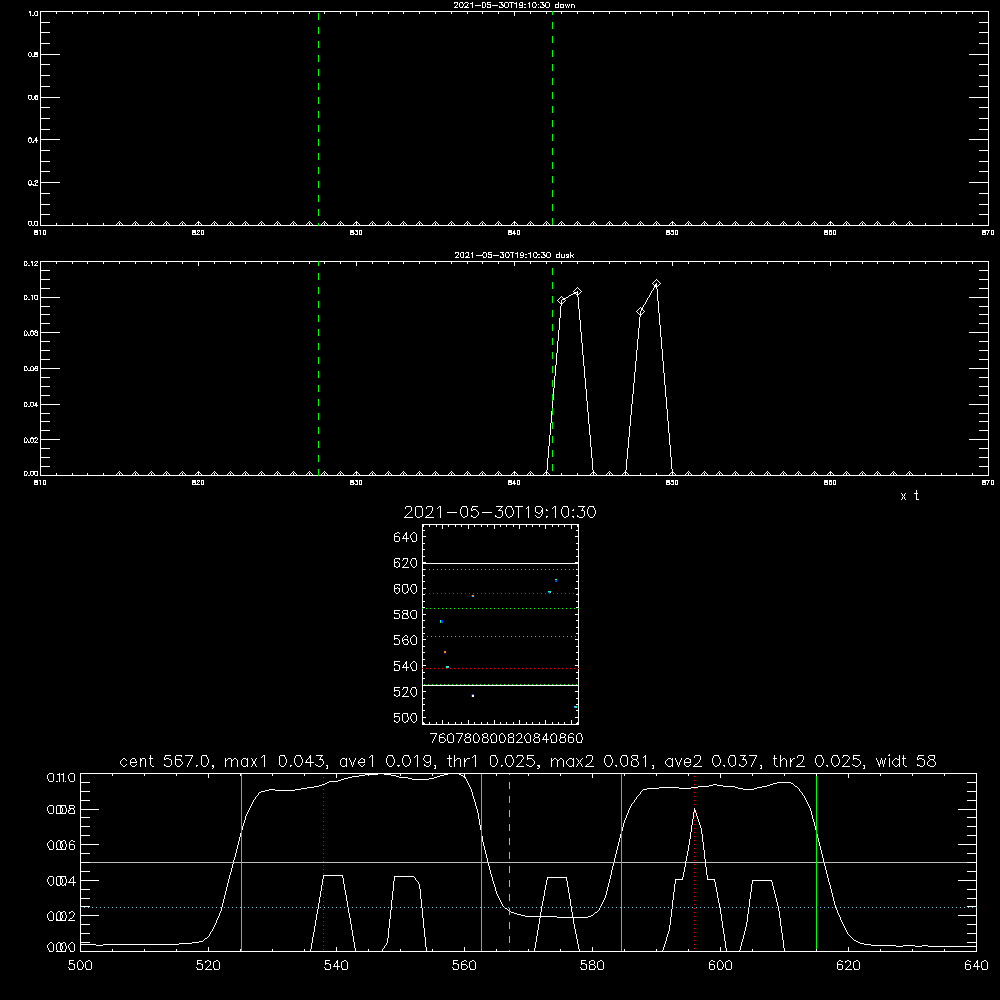Click the '640' y-axis label of the scatter plot

(x=406, y=538)
